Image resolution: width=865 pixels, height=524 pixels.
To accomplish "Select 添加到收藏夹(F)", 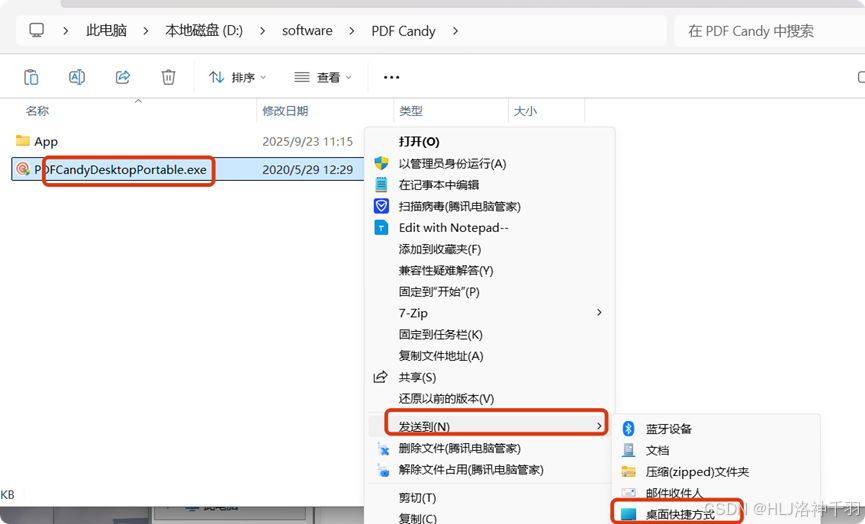I will tap(440, 249).
